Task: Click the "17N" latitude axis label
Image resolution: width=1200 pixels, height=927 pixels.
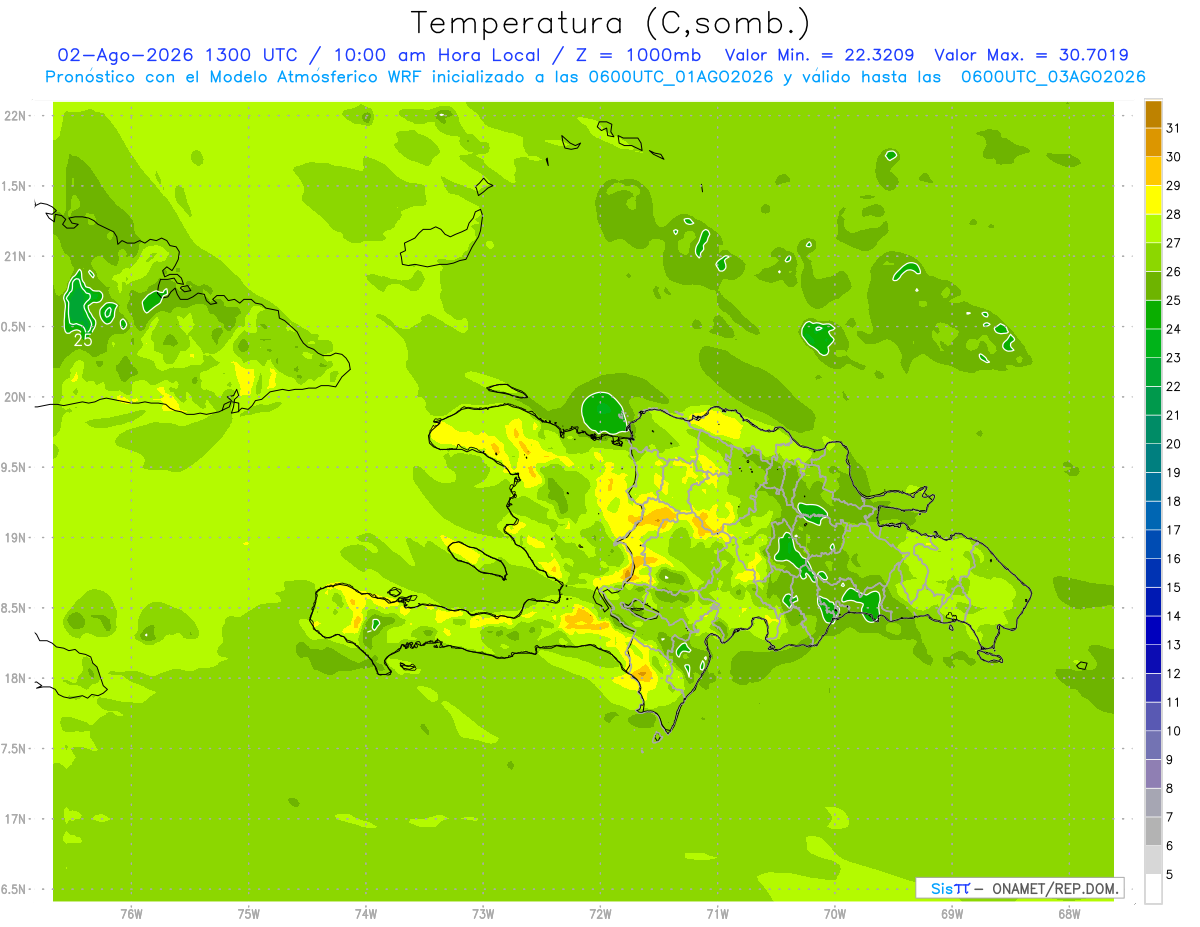Action: pos(16,819)
